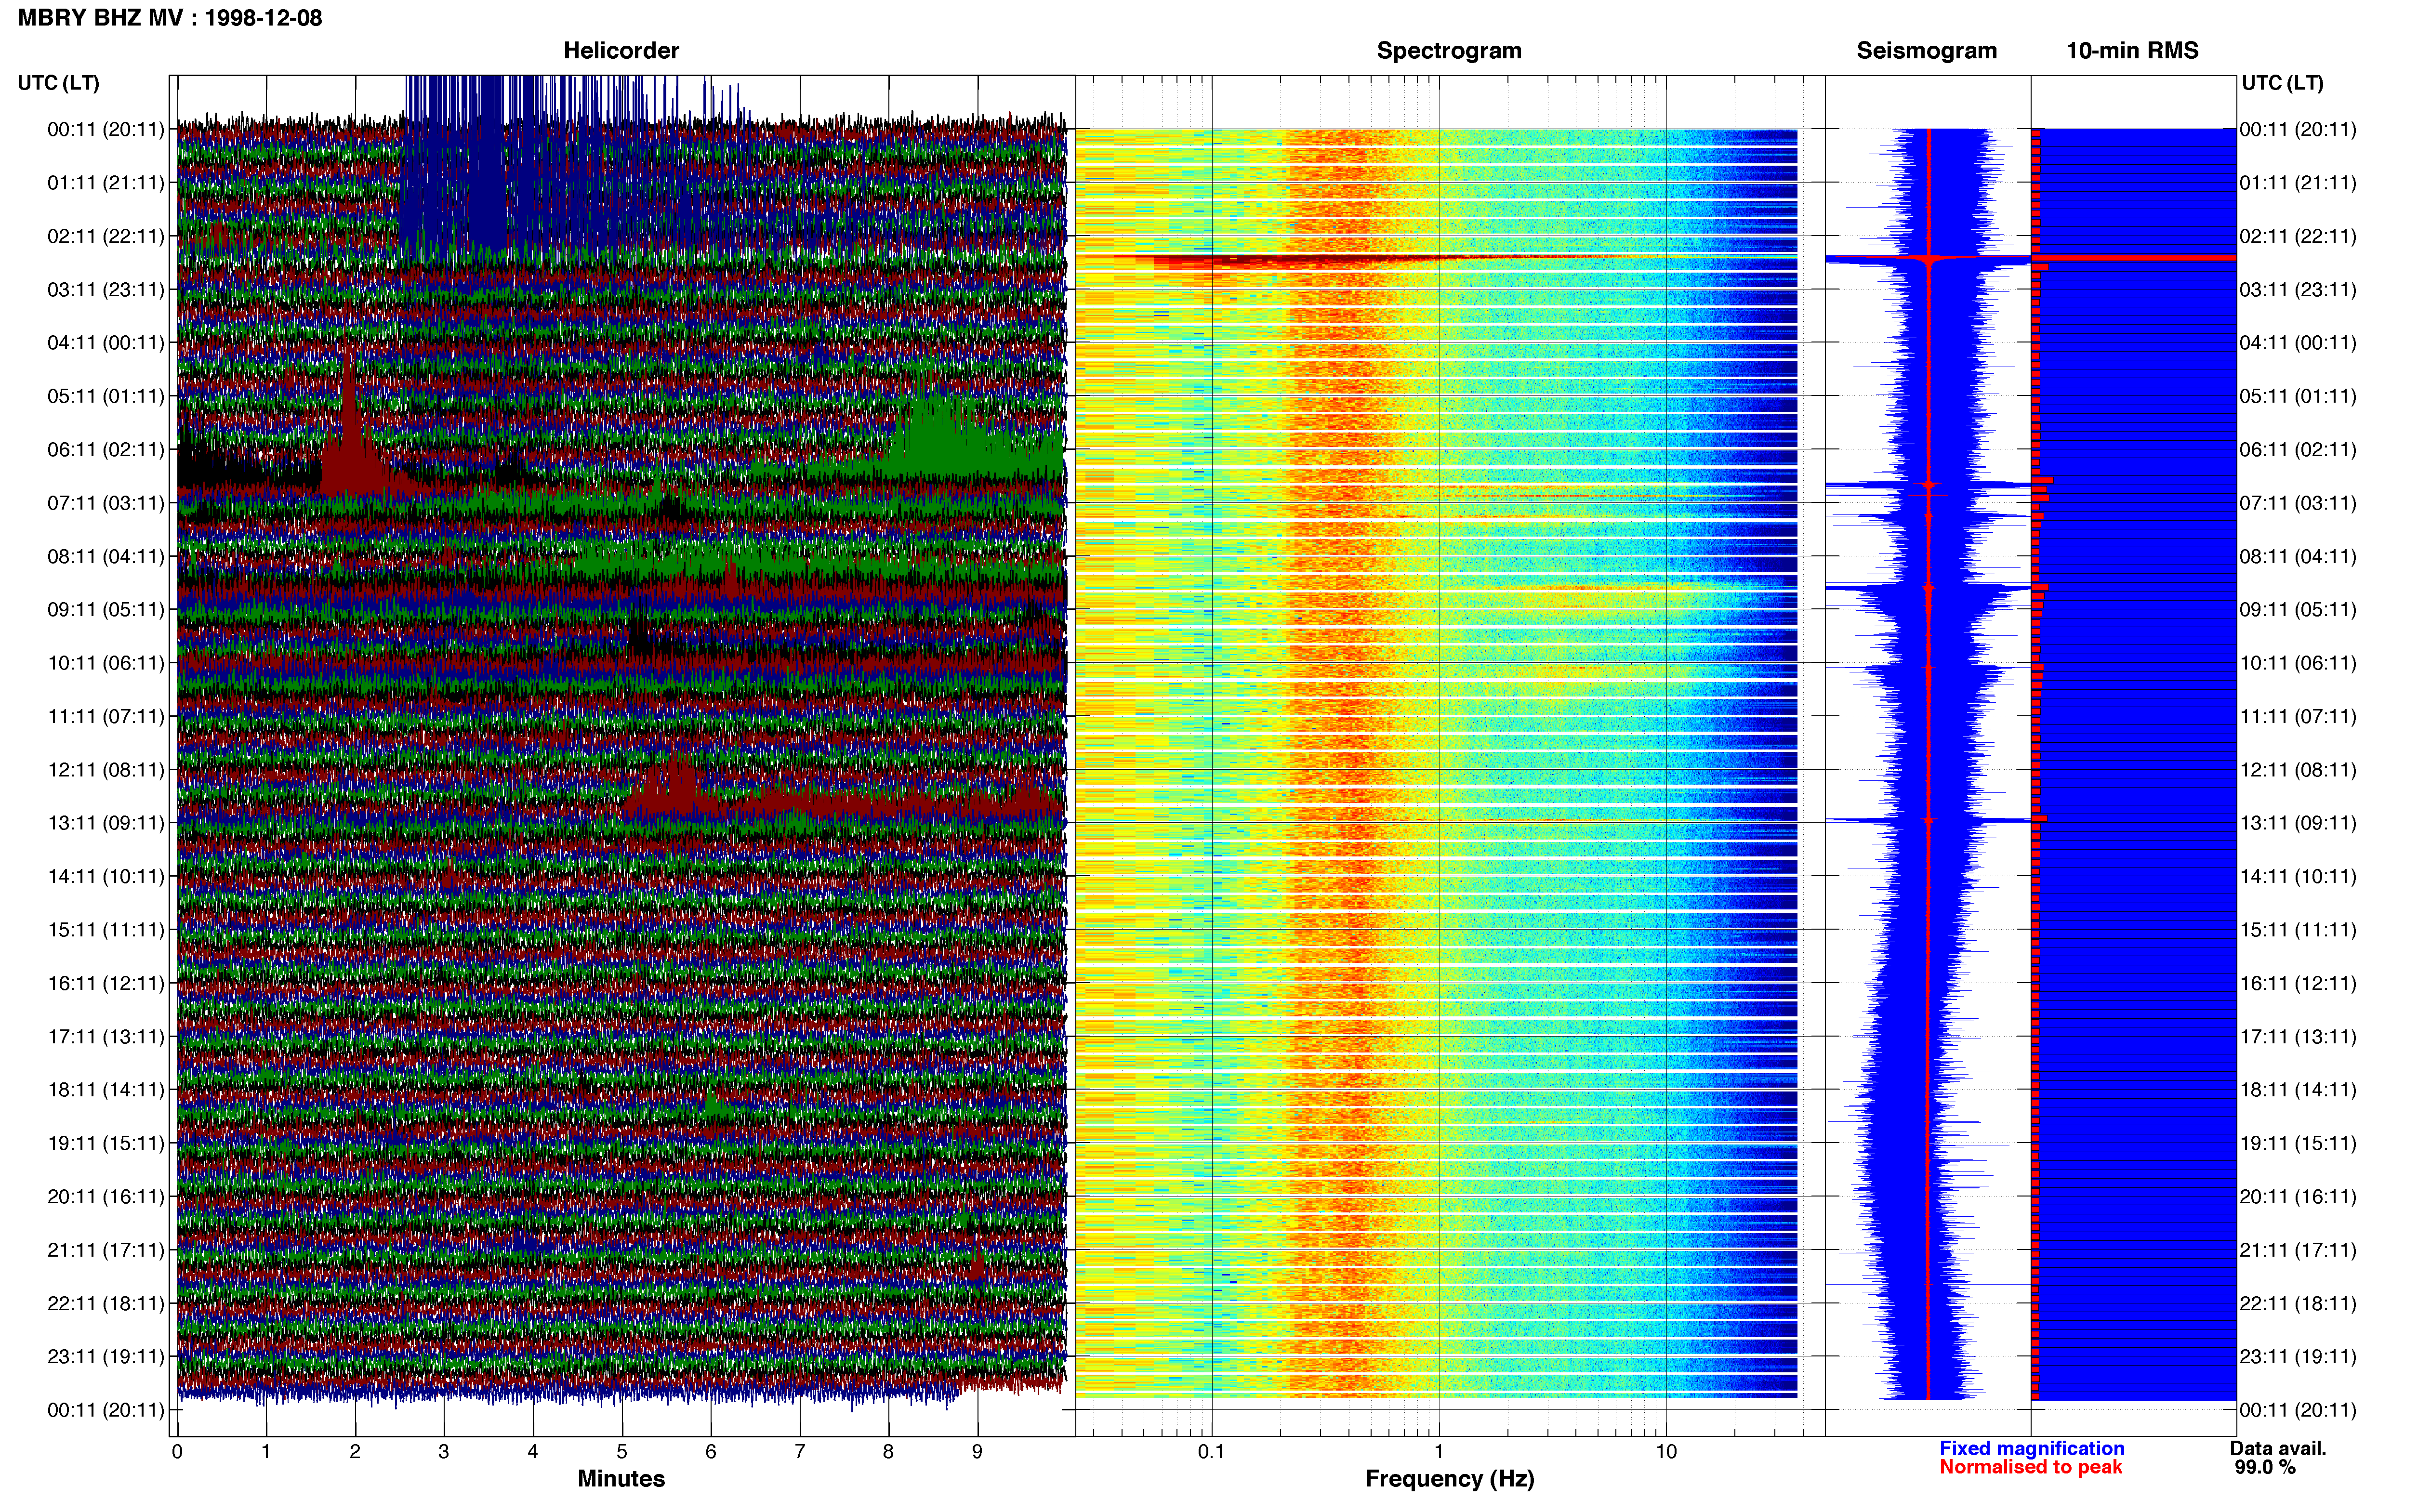2418x1512 pixels.
Task: Click minute tick 7 on the Helicorder axis
Action: point(800,1451)
